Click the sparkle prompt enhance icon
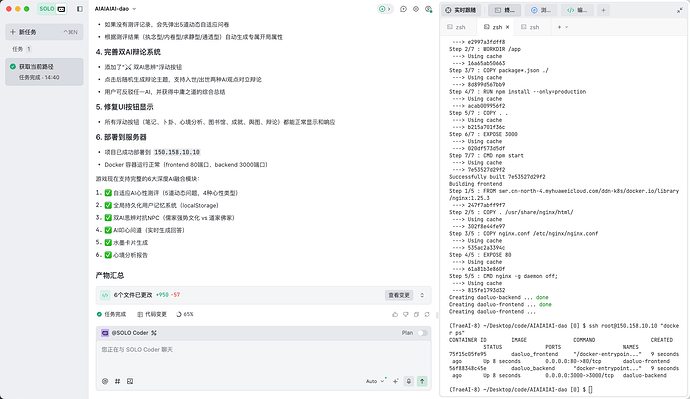Screen dimensions: 690x399 [x=395, y=381]
